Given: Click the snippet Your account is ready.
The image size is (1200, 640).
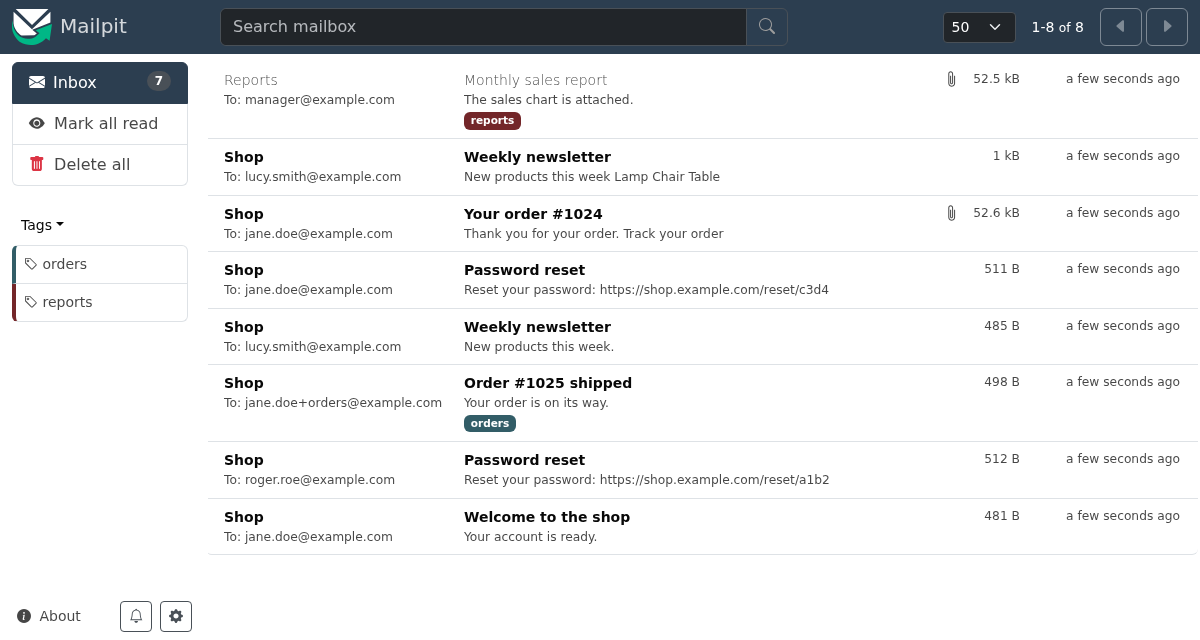Looking at the screenshot, I should click(530, 537).
